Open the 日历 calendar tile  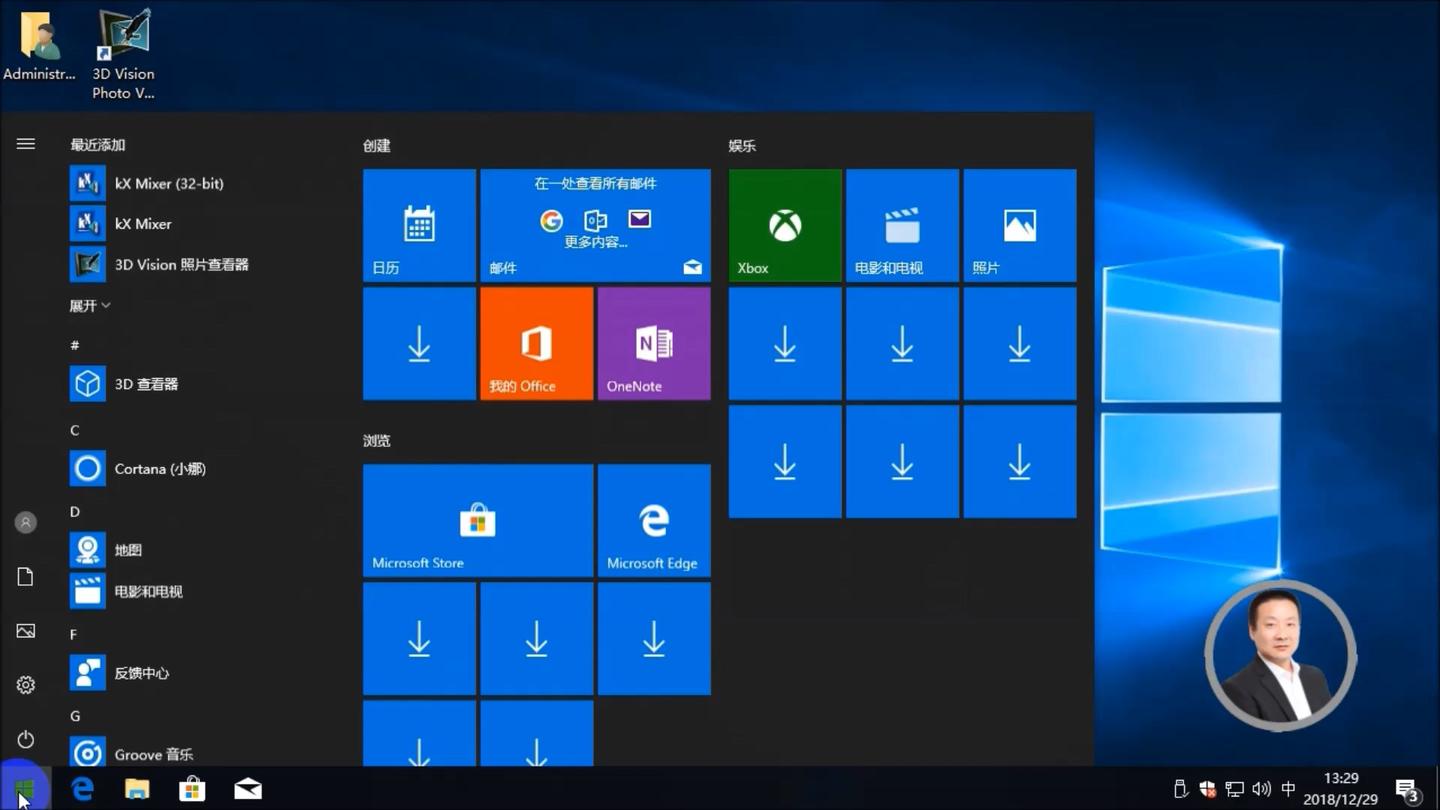(419, 225)
